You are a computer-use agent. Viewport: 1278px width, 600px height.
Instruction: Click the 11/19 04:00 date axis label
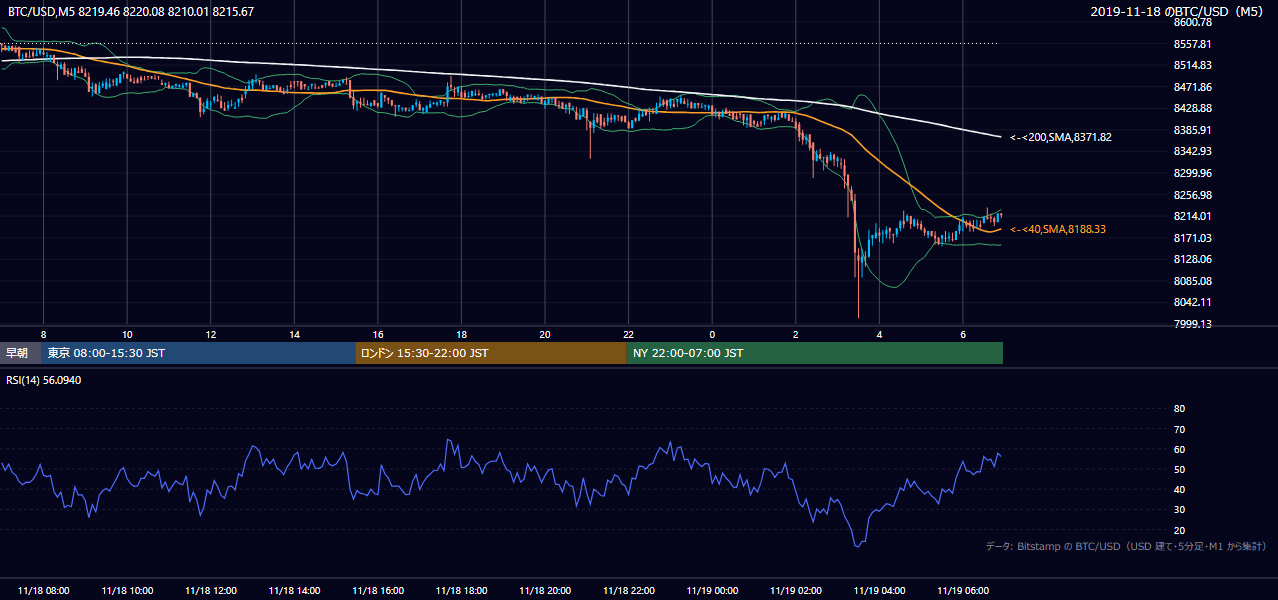point(879,590)
